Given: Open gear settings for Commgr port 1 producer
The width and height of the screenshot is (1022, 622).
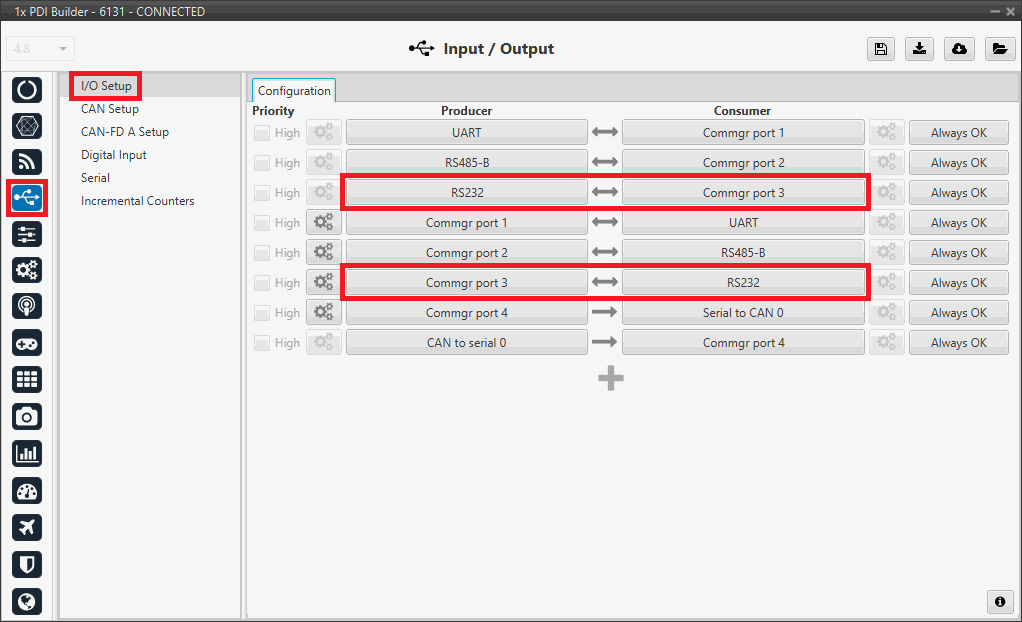Looking at the screenshot, I should click(x=324, y=223).
